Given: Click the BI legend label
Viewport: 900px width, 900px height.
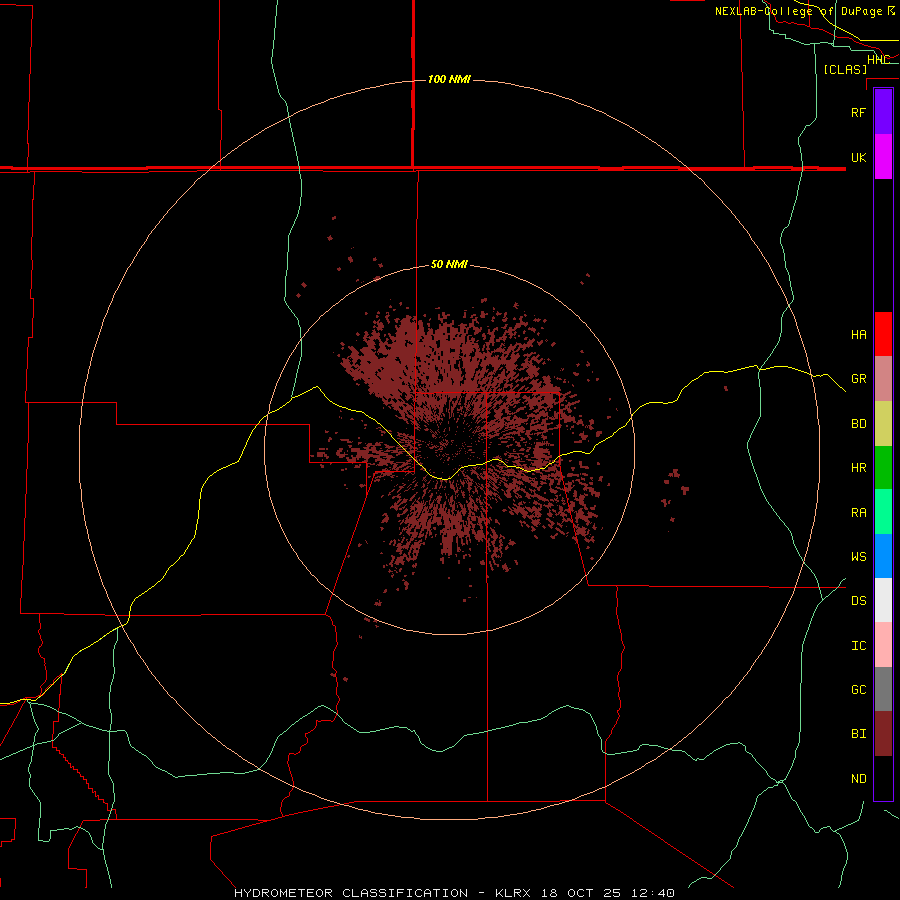Looking at the screenshot, I should pyautogui.click(x=858, y=734).
